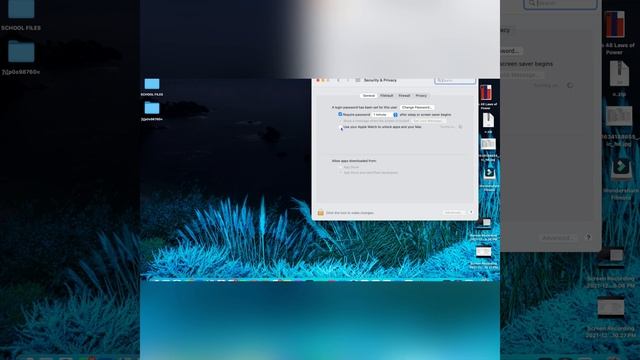The height and width of the screenshot is (360, 640).
Task: Open help with the question mark button
Action: [x=471, y=212]
